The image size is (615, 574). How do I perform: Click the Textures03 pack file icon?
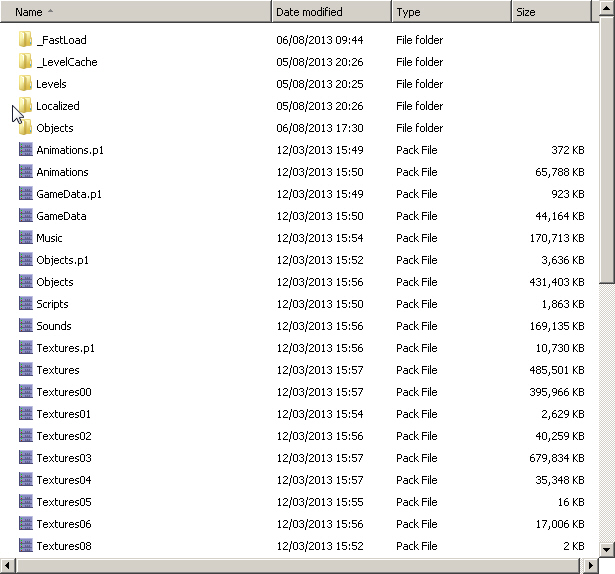click(25, 457)
